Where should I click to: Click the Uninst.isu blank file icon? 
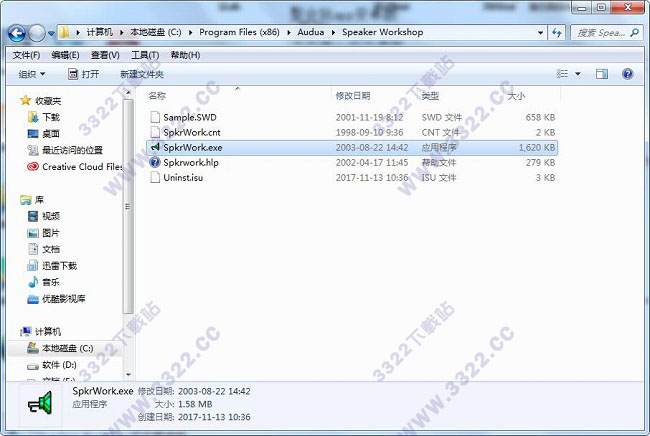coord(155,177)
